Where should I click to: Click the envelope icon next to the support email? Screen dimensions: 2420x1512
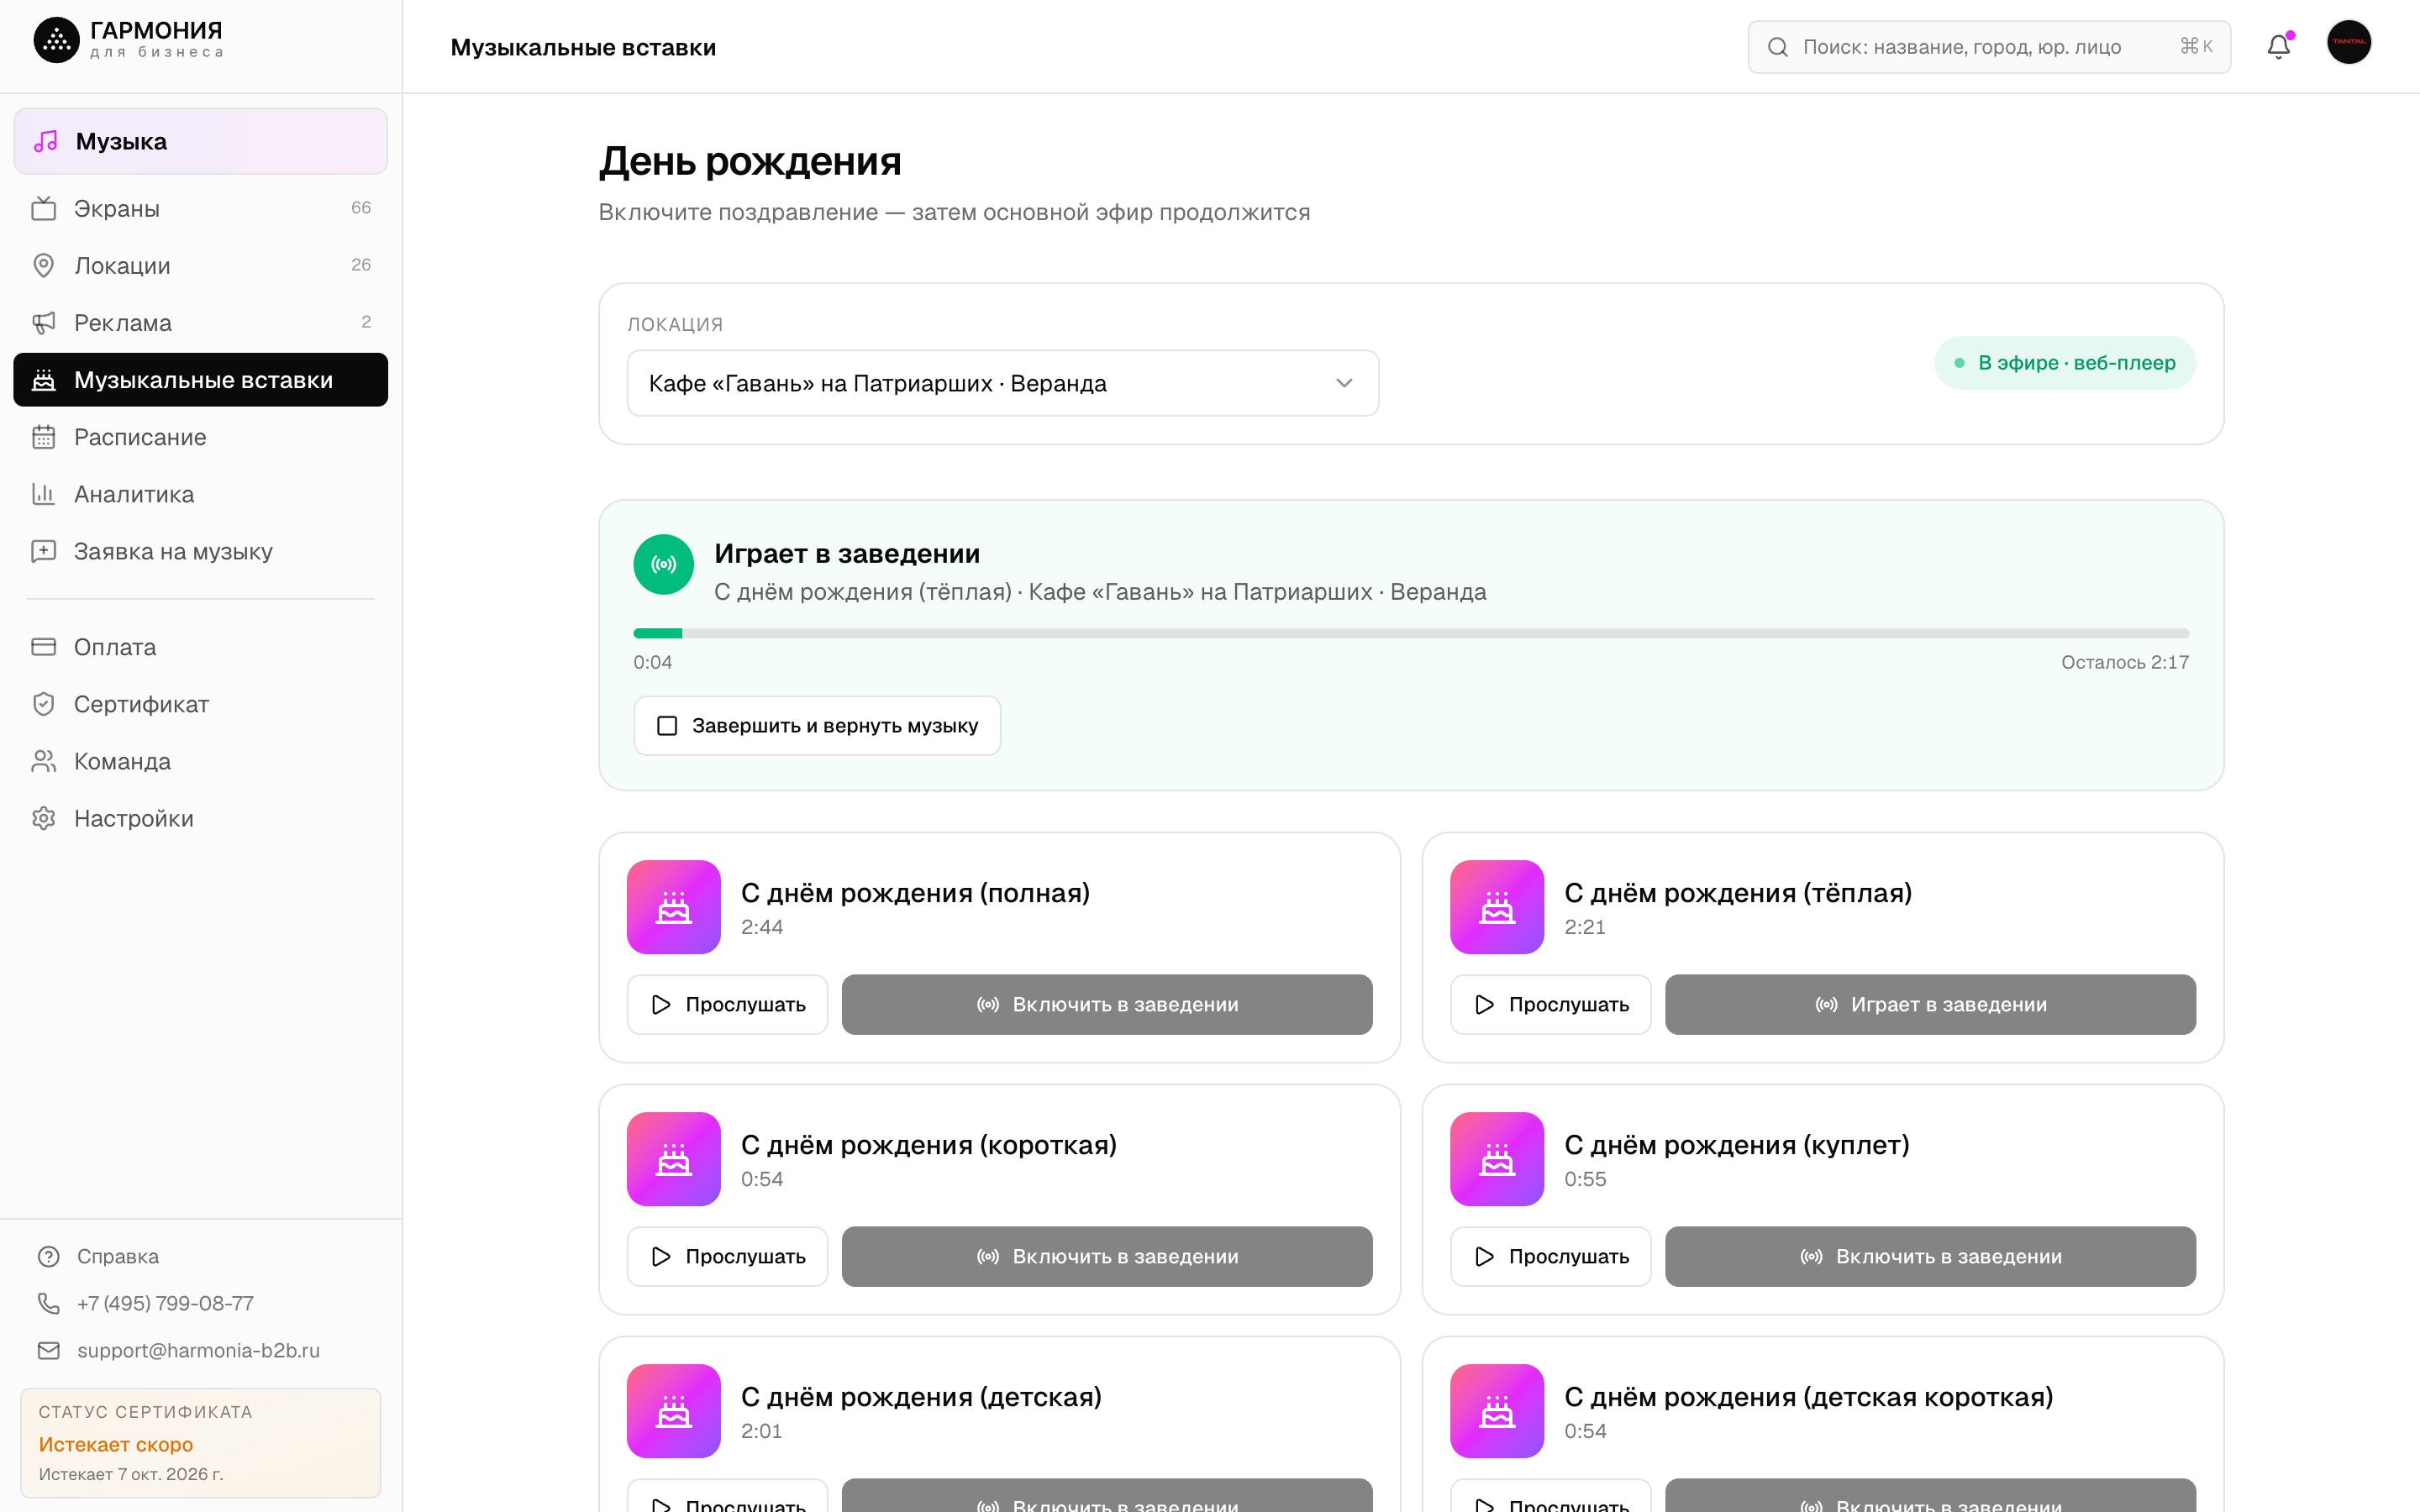click(48, 1350)
